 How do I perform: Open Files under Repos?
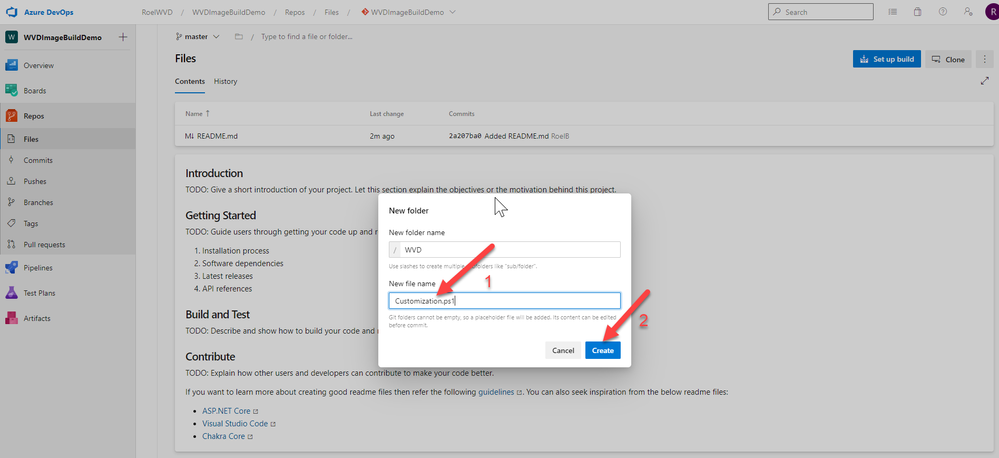click(x=31, y=139)
